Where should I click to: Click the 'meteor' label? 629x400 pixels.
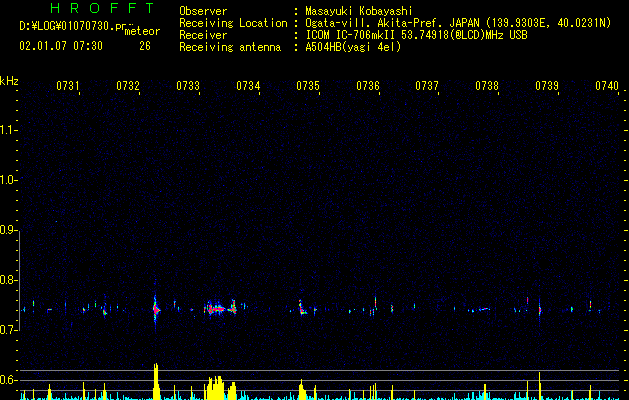click(x=142, y=31)
